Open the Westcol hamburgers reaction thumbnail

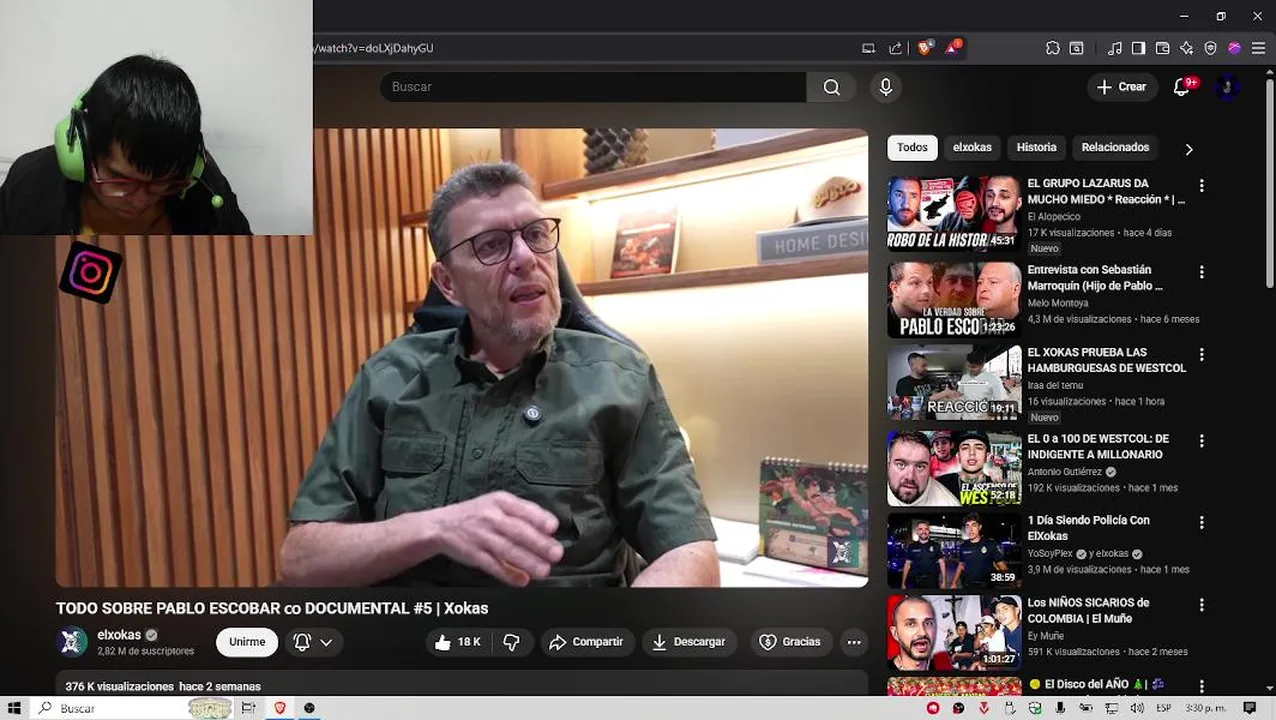coord(954,382)
